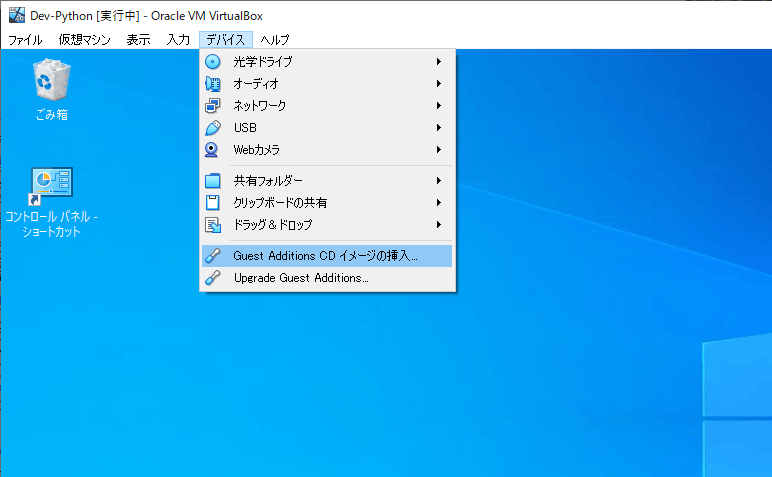Select the オーディオ menu label
772x477 pixels.
tap(256, 84)
